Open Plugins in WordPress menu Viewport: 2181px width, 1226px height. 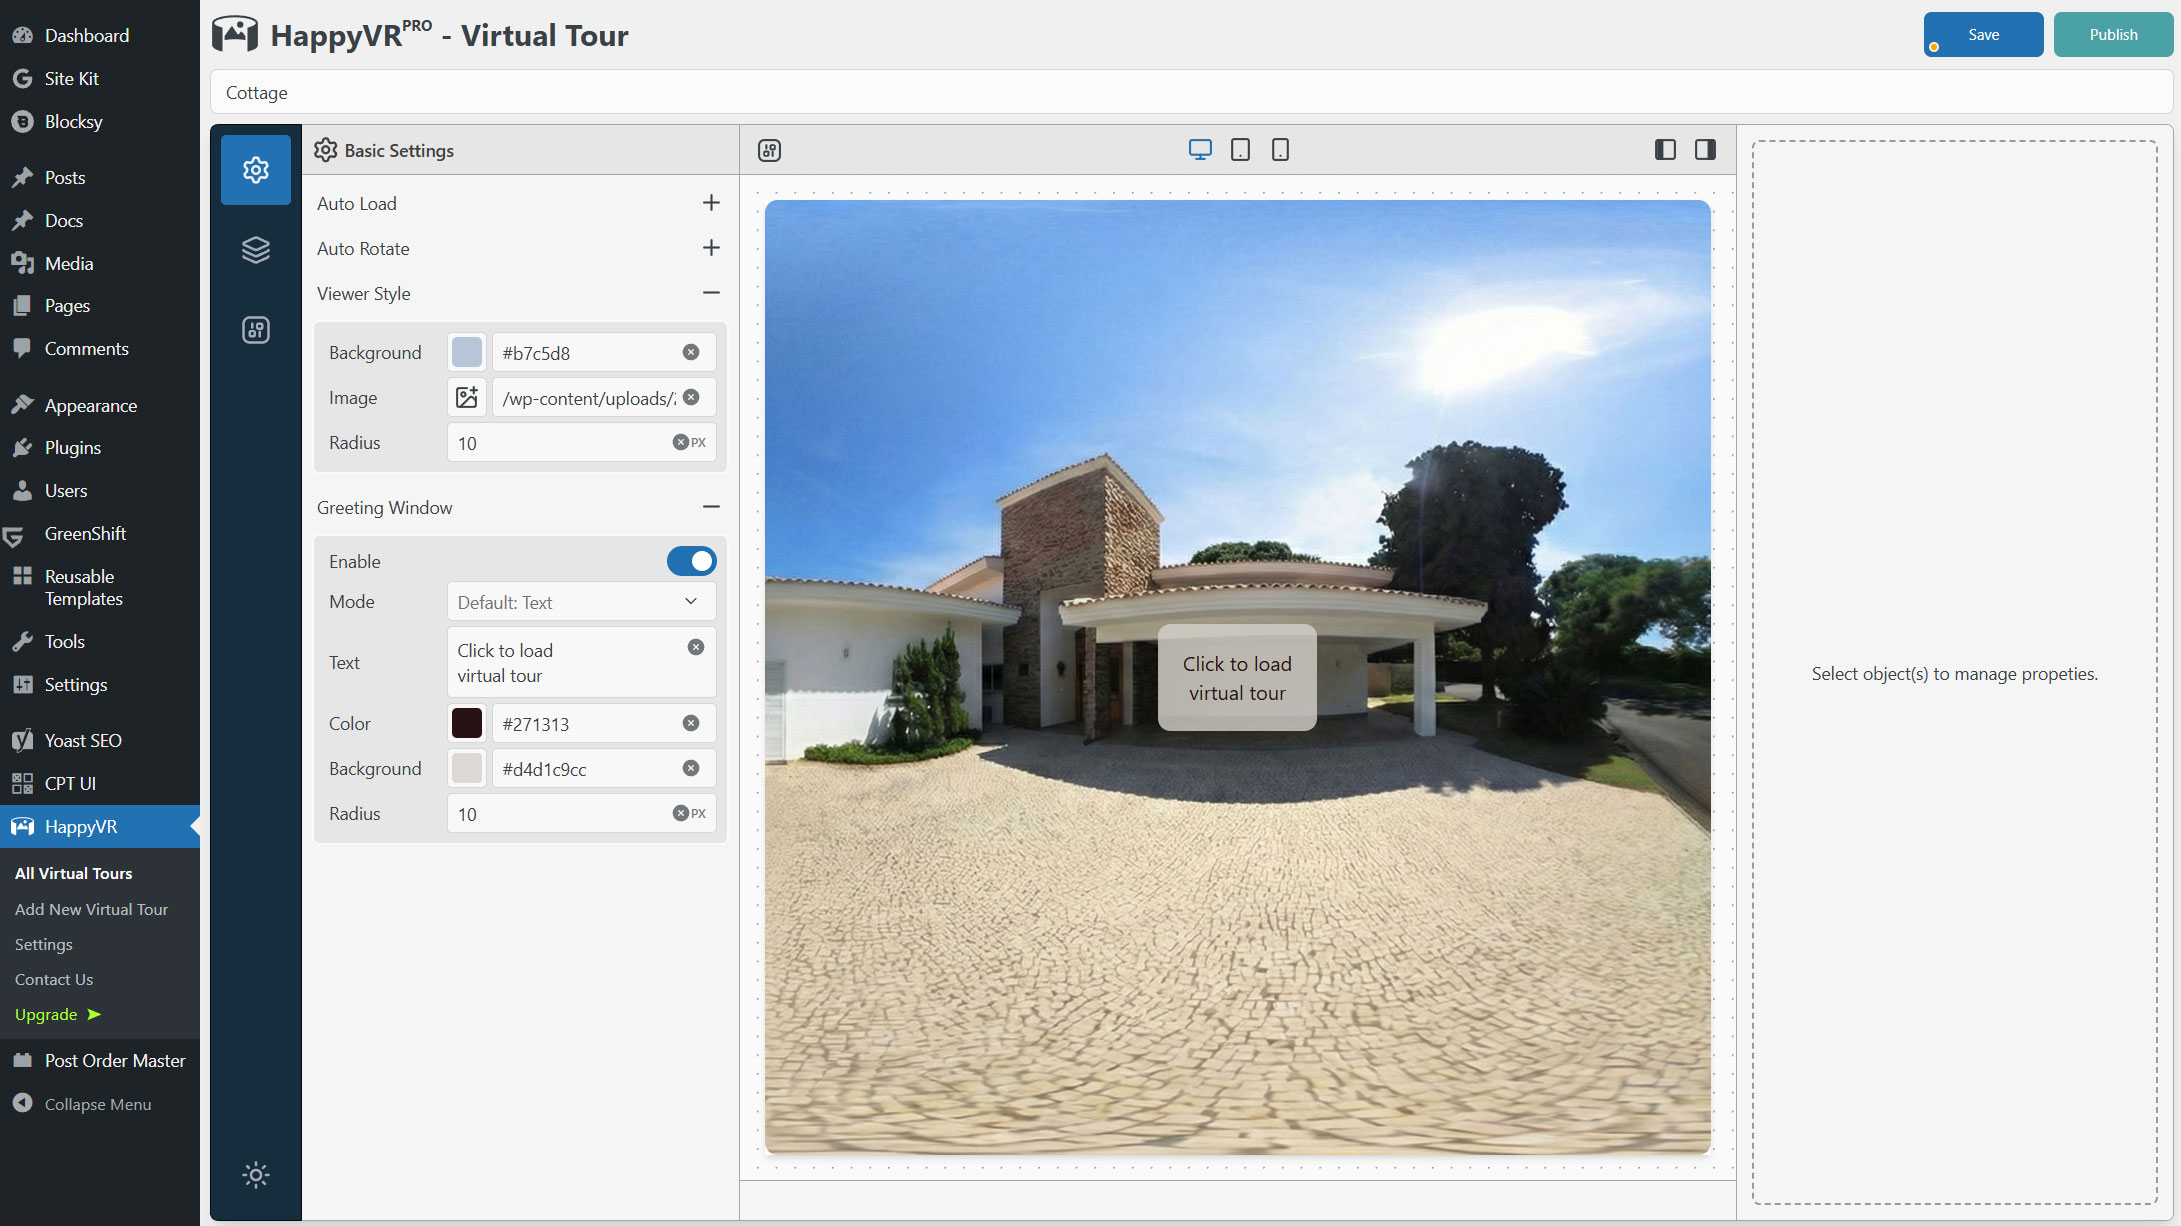pyautogui.click(x=72, y=448)
